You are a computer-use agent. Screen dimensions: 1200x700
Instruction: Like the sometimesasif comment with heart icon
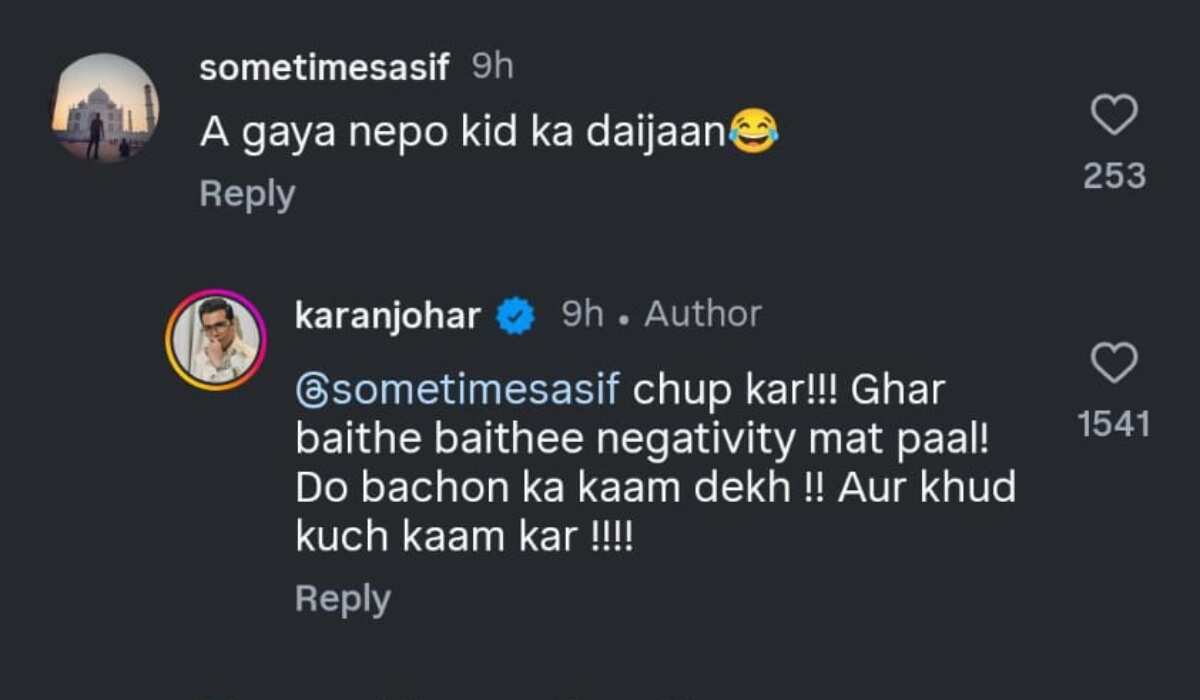[1113, 116]
